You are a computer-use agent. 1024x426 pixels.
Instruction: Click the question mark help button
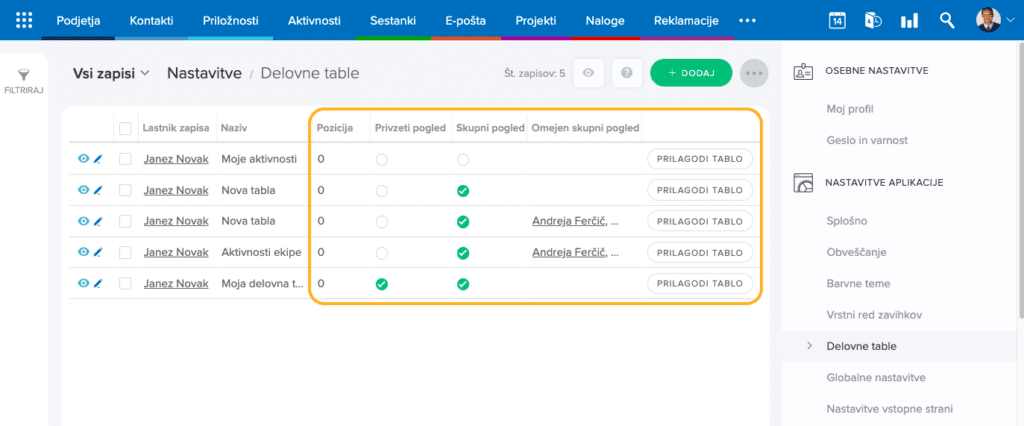(627, 73)
